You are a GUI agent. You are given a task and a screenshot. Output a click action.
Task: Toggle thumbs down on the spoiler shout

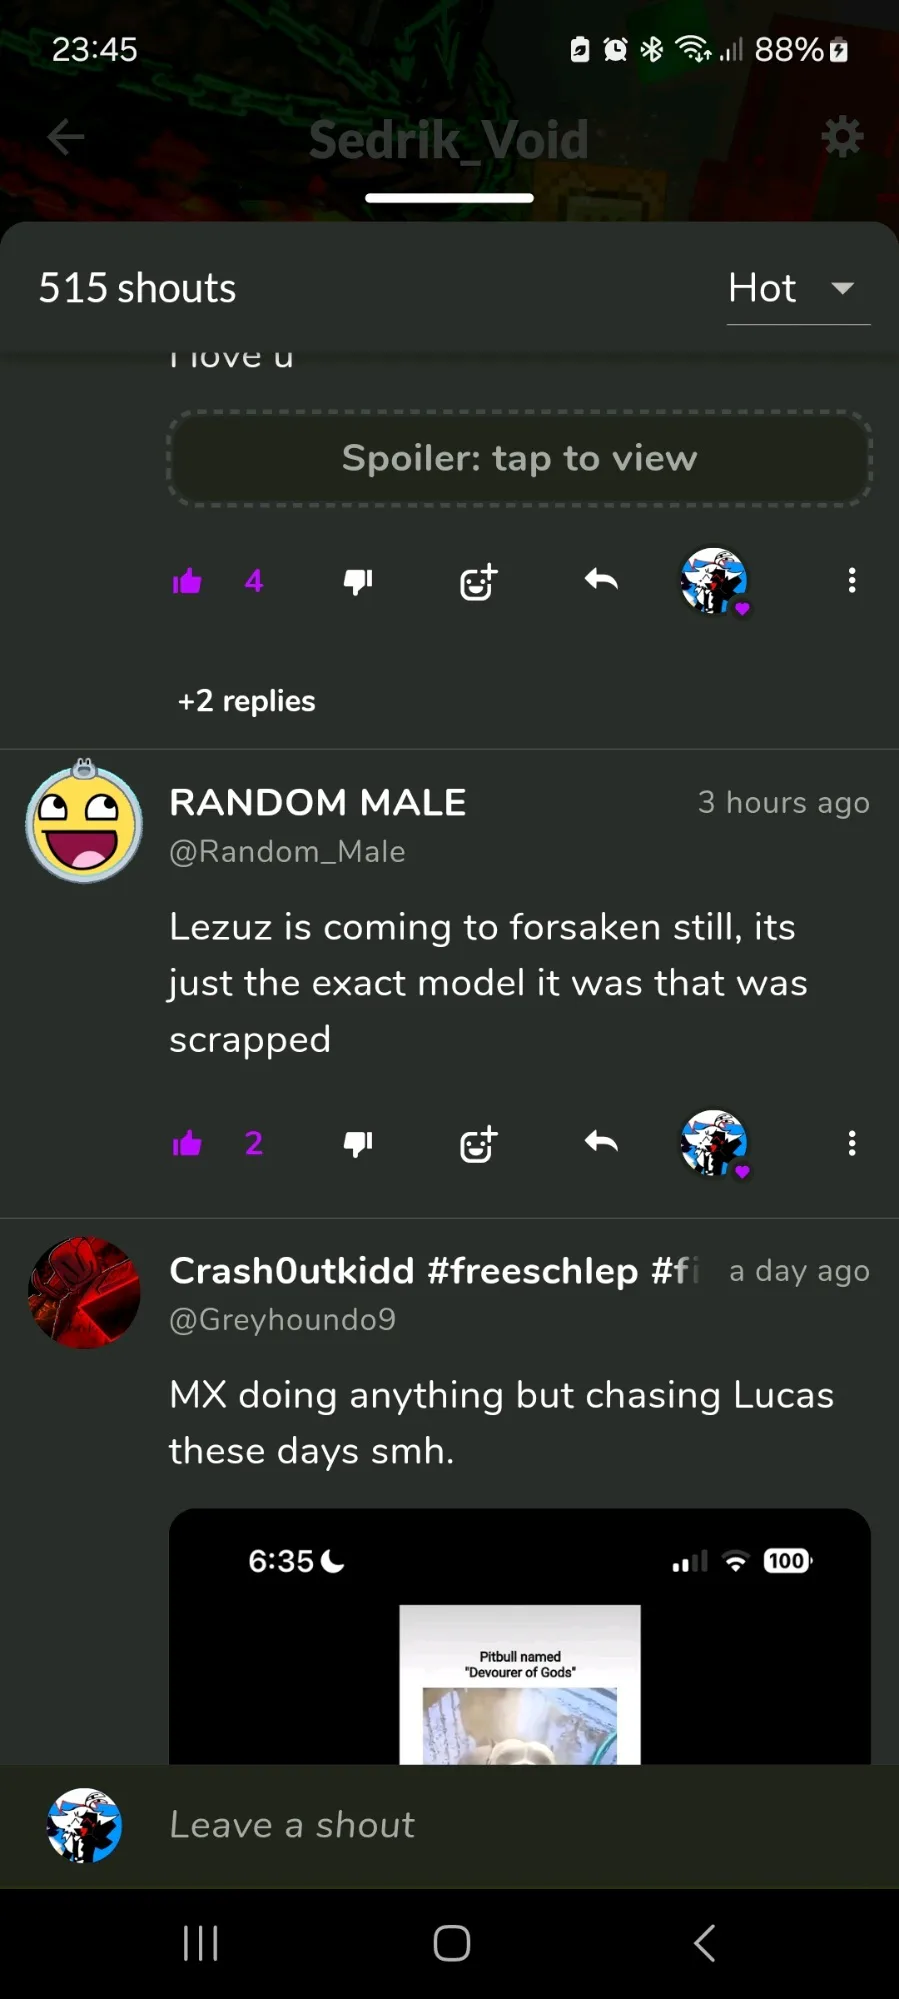pyautogui.click(x=357, y=581)
